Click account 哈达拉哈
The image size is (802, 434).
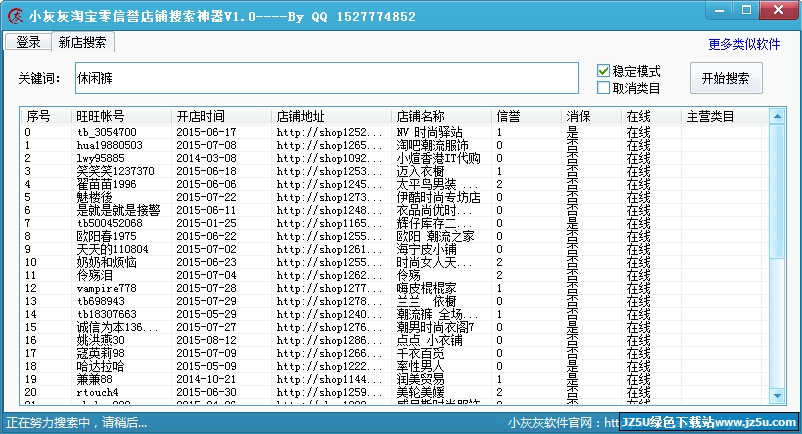point(100,367)
